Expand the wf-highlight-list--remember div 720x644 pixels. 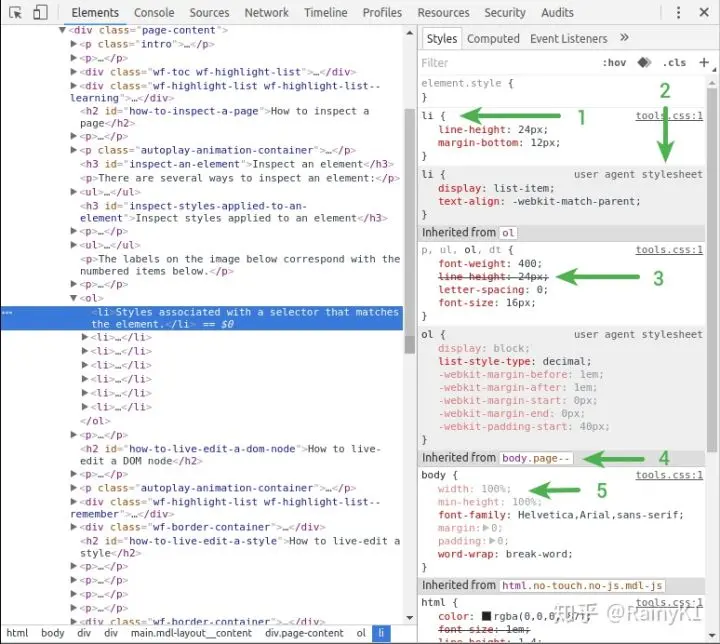73,502
